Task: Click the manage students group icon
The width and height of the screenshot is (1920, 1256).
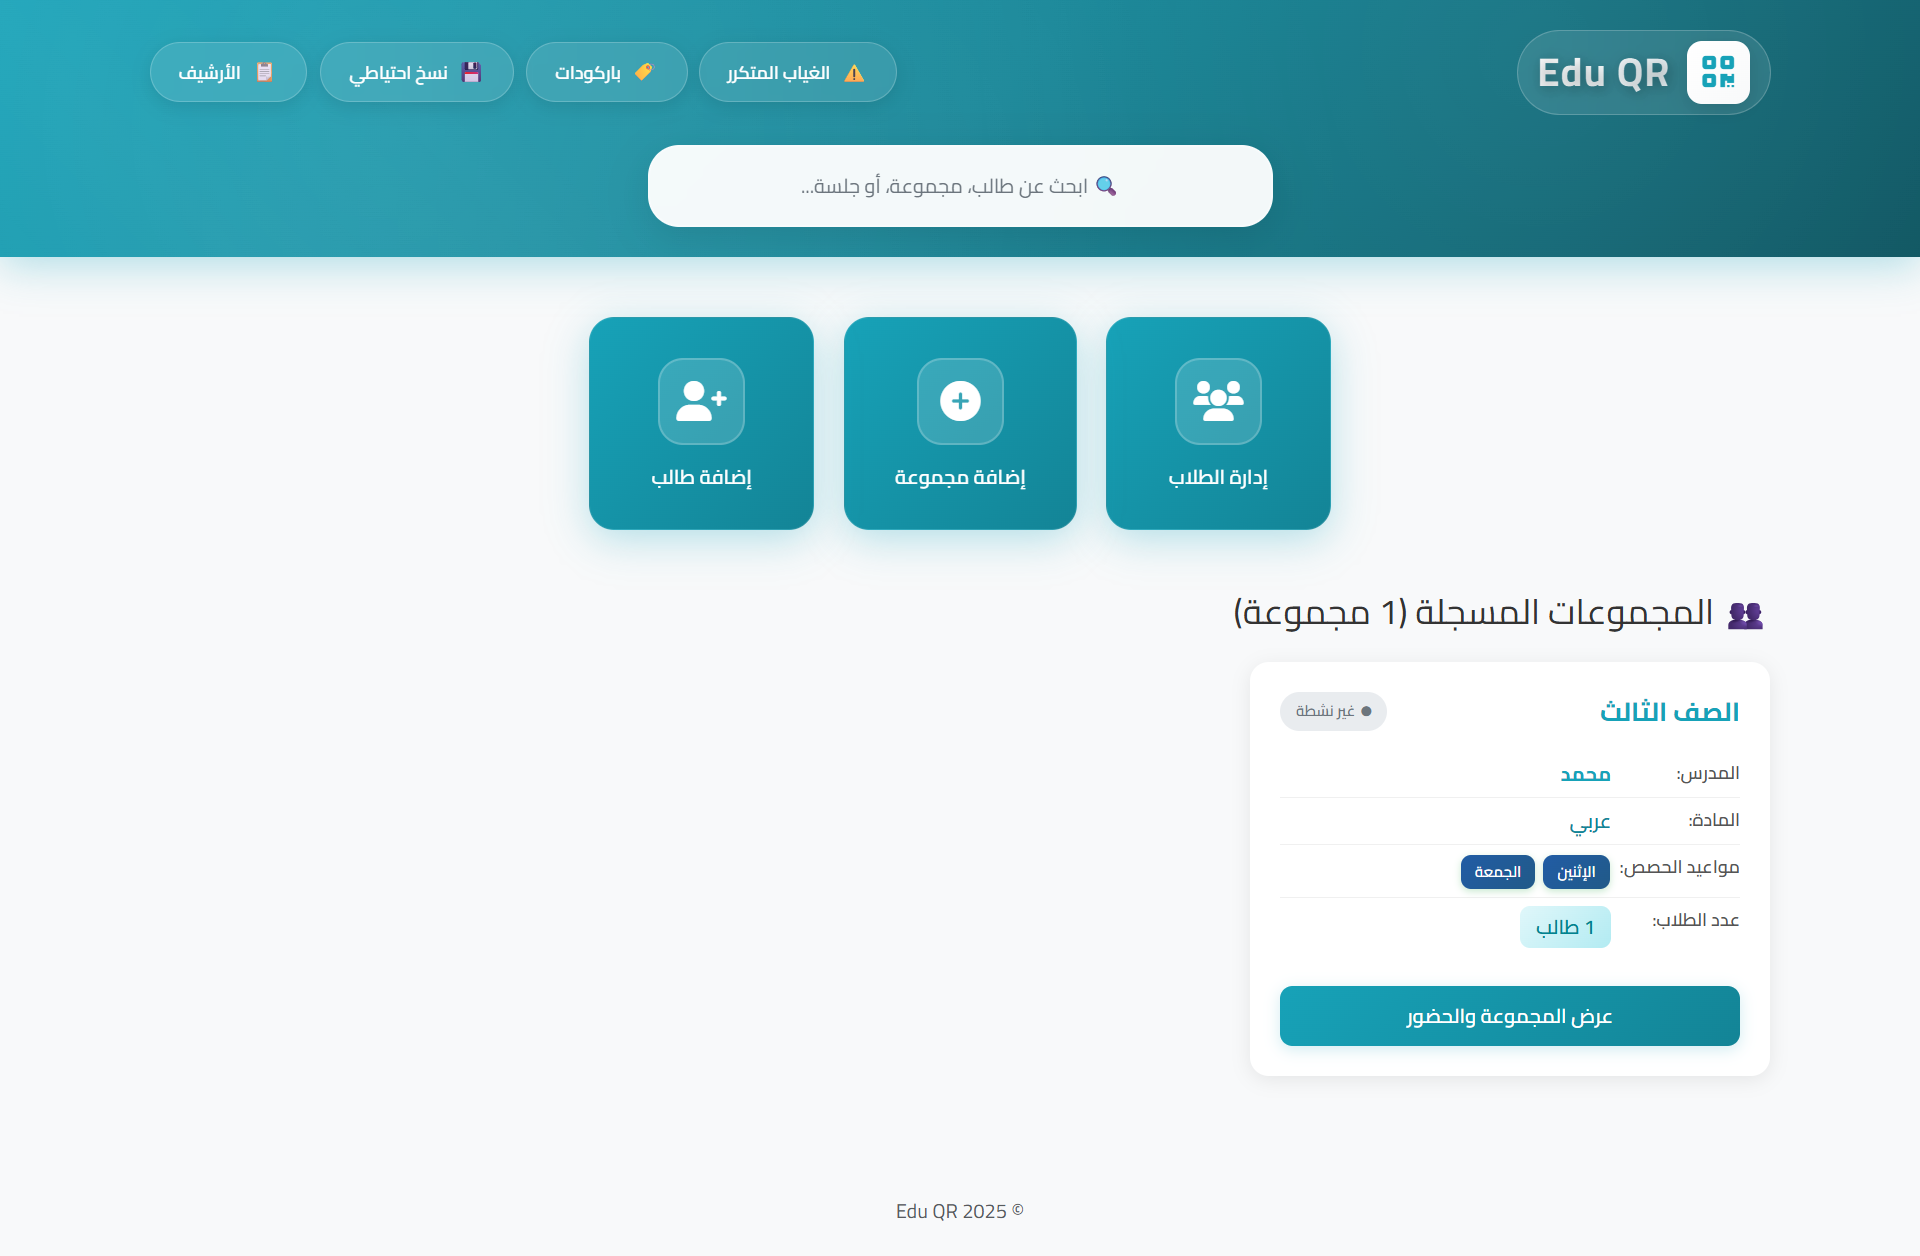Action: [1218, 401]
